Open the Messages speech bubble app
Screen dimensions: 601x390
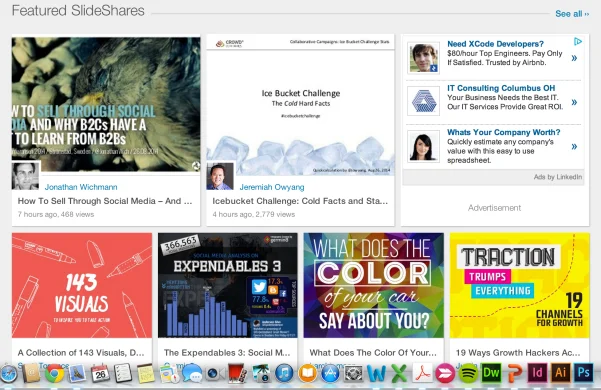coord(191,374)
